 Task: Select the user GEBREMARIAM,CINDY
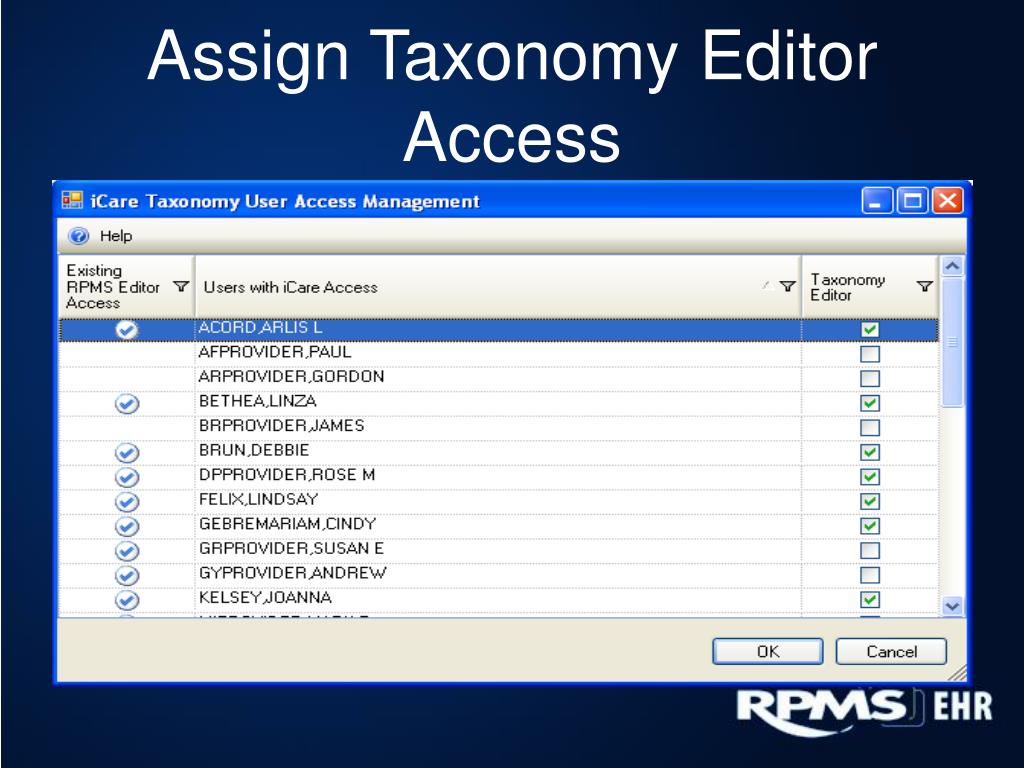[x=287, y=524]
